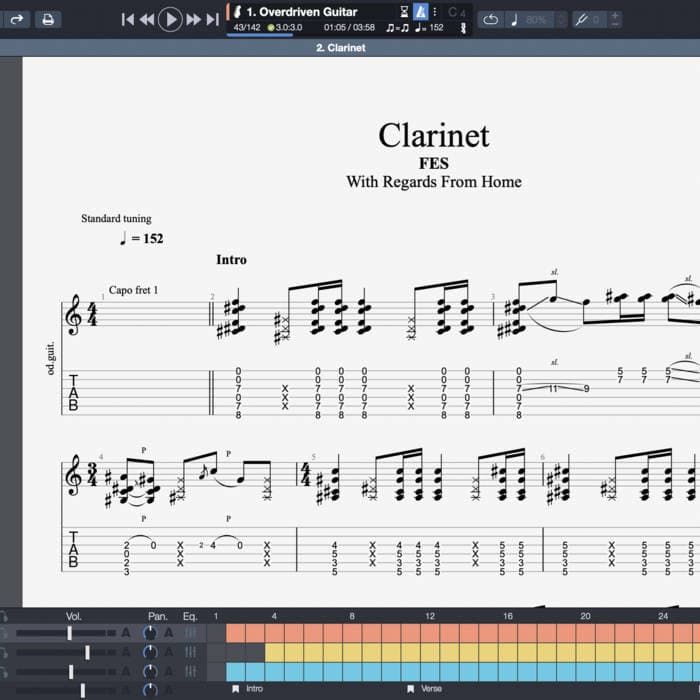This screenshot has width=700, height=700.
Task: Open the third track equalizer icon
Action: 191,672
